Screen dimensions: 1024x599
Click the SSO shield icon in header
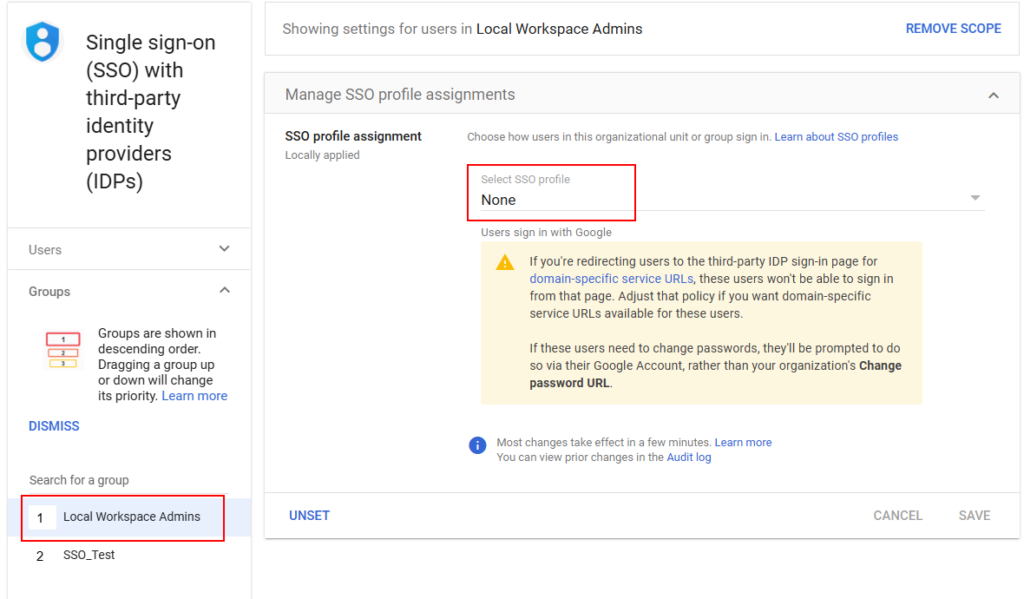click(x=42, y=42)
